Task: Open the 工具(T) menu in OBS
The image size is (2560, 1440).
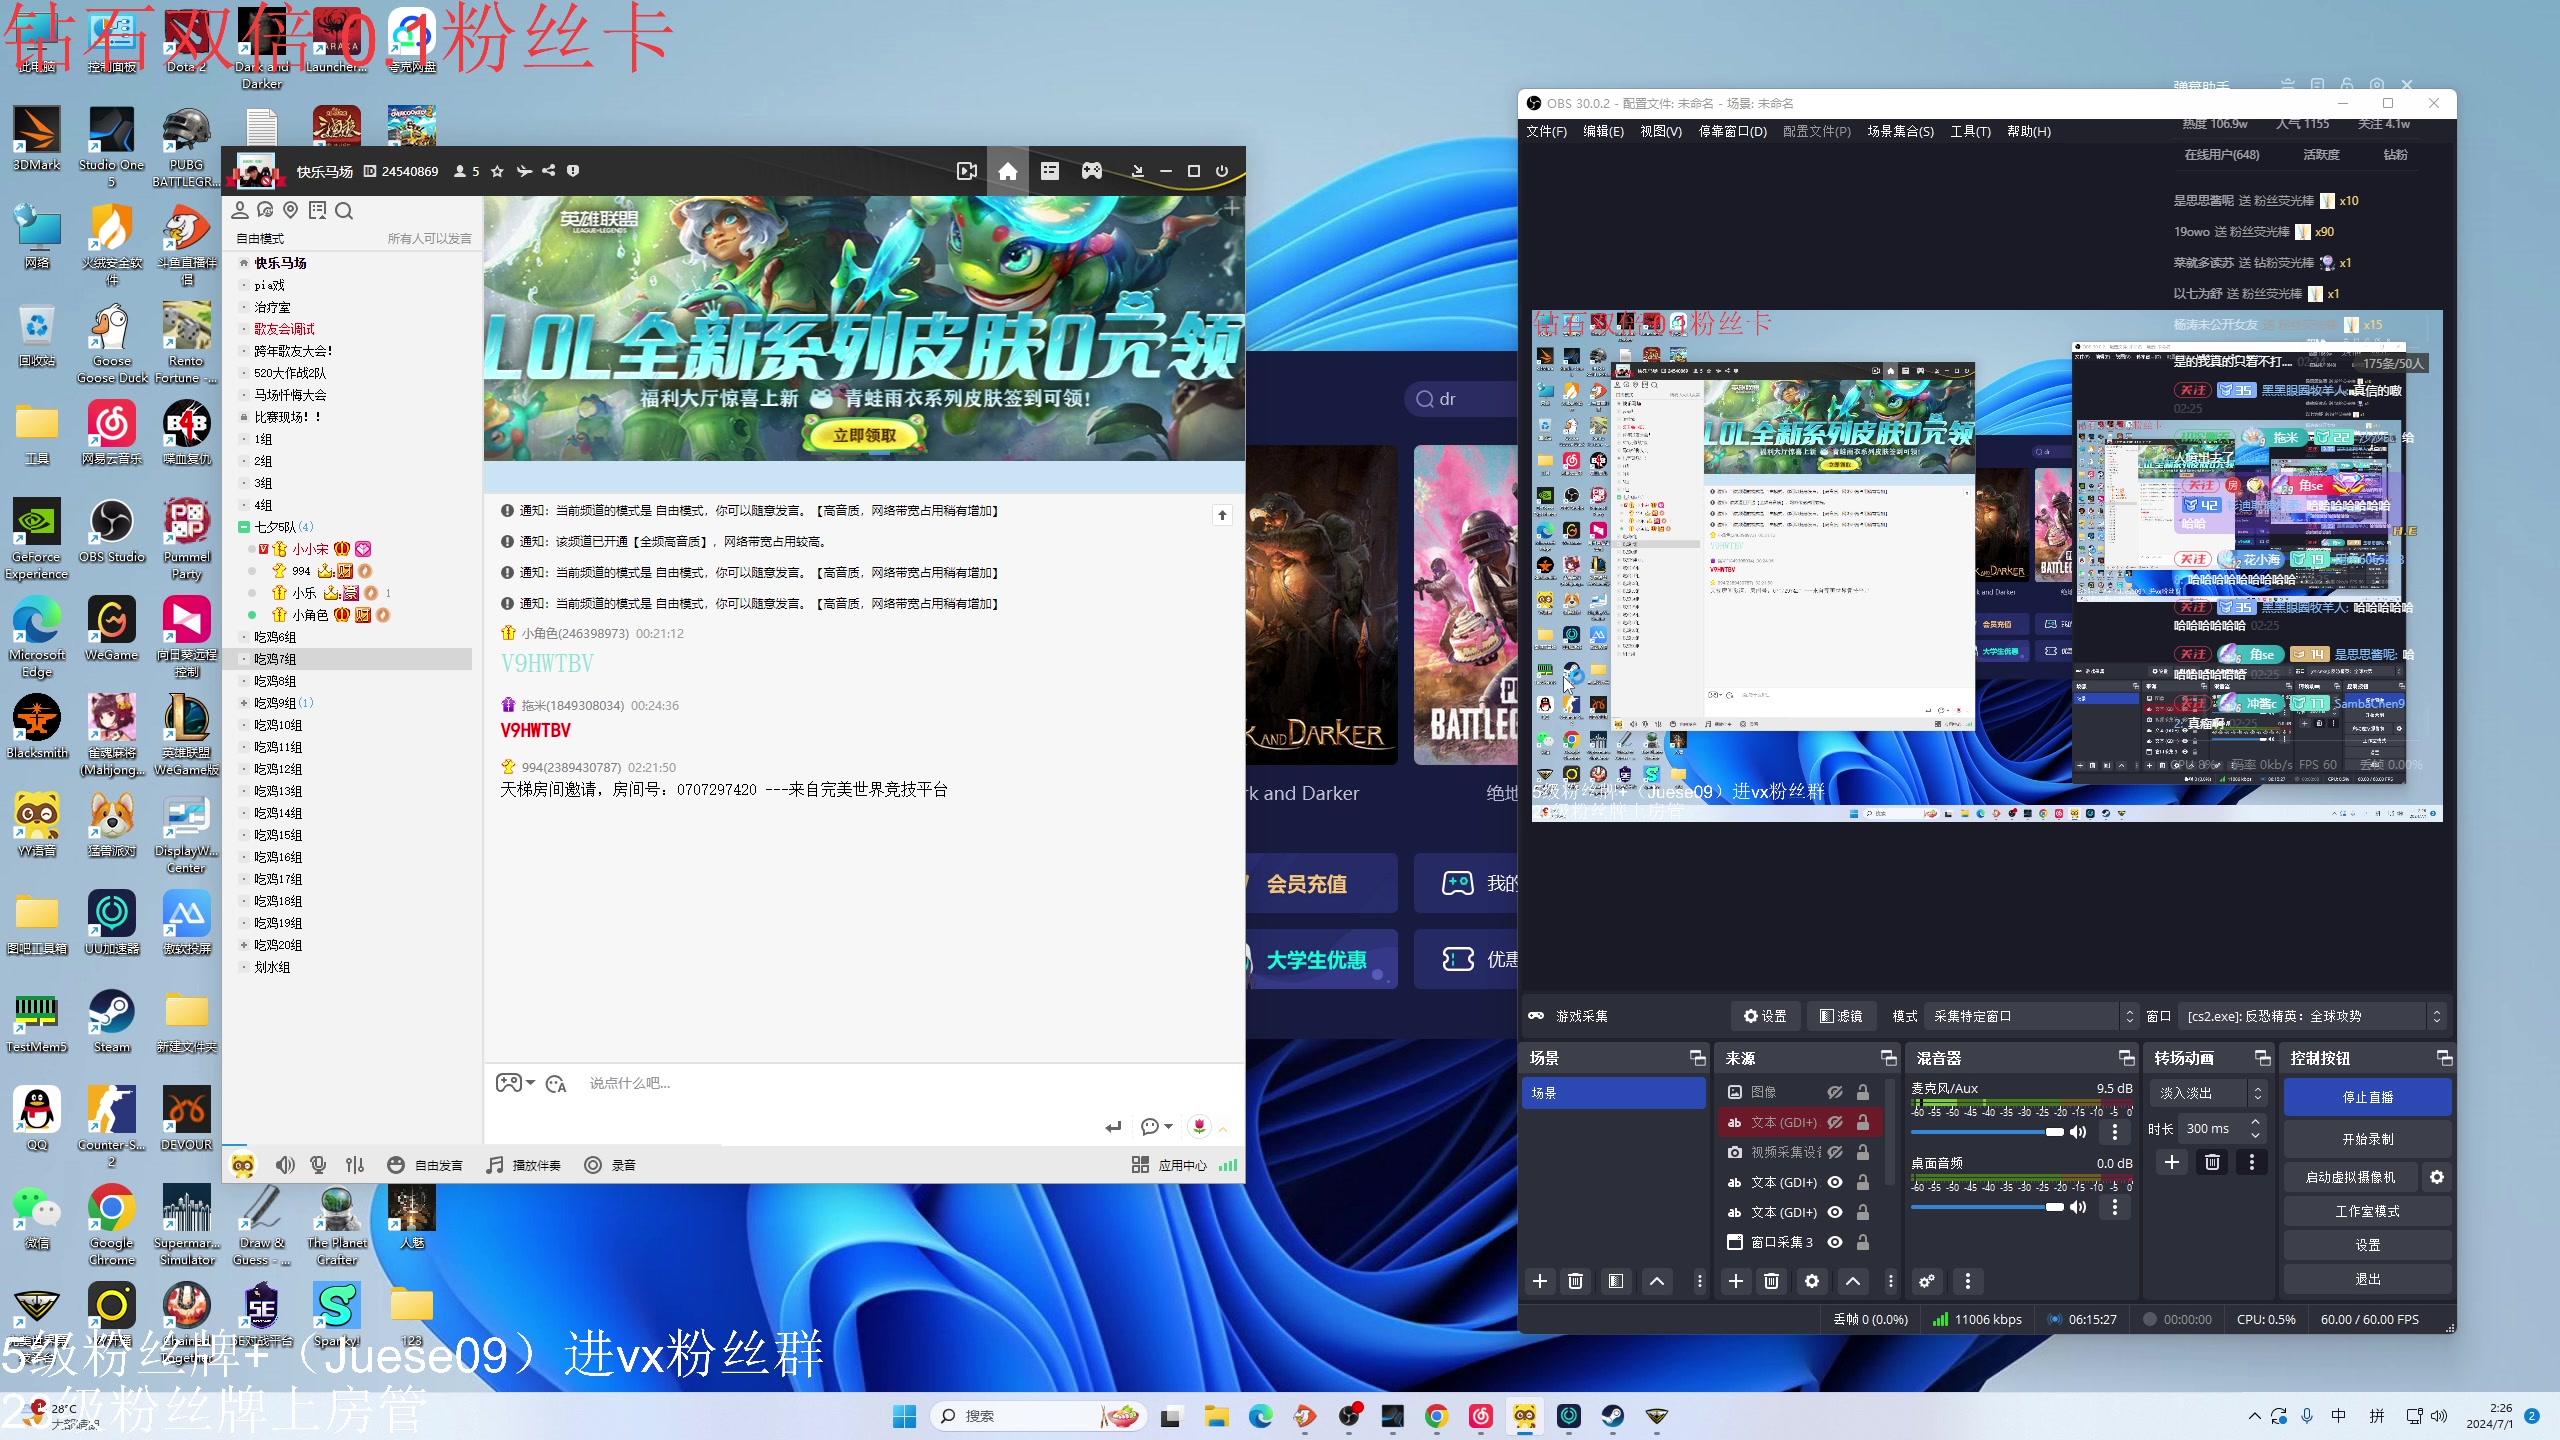Action: 1970,131
